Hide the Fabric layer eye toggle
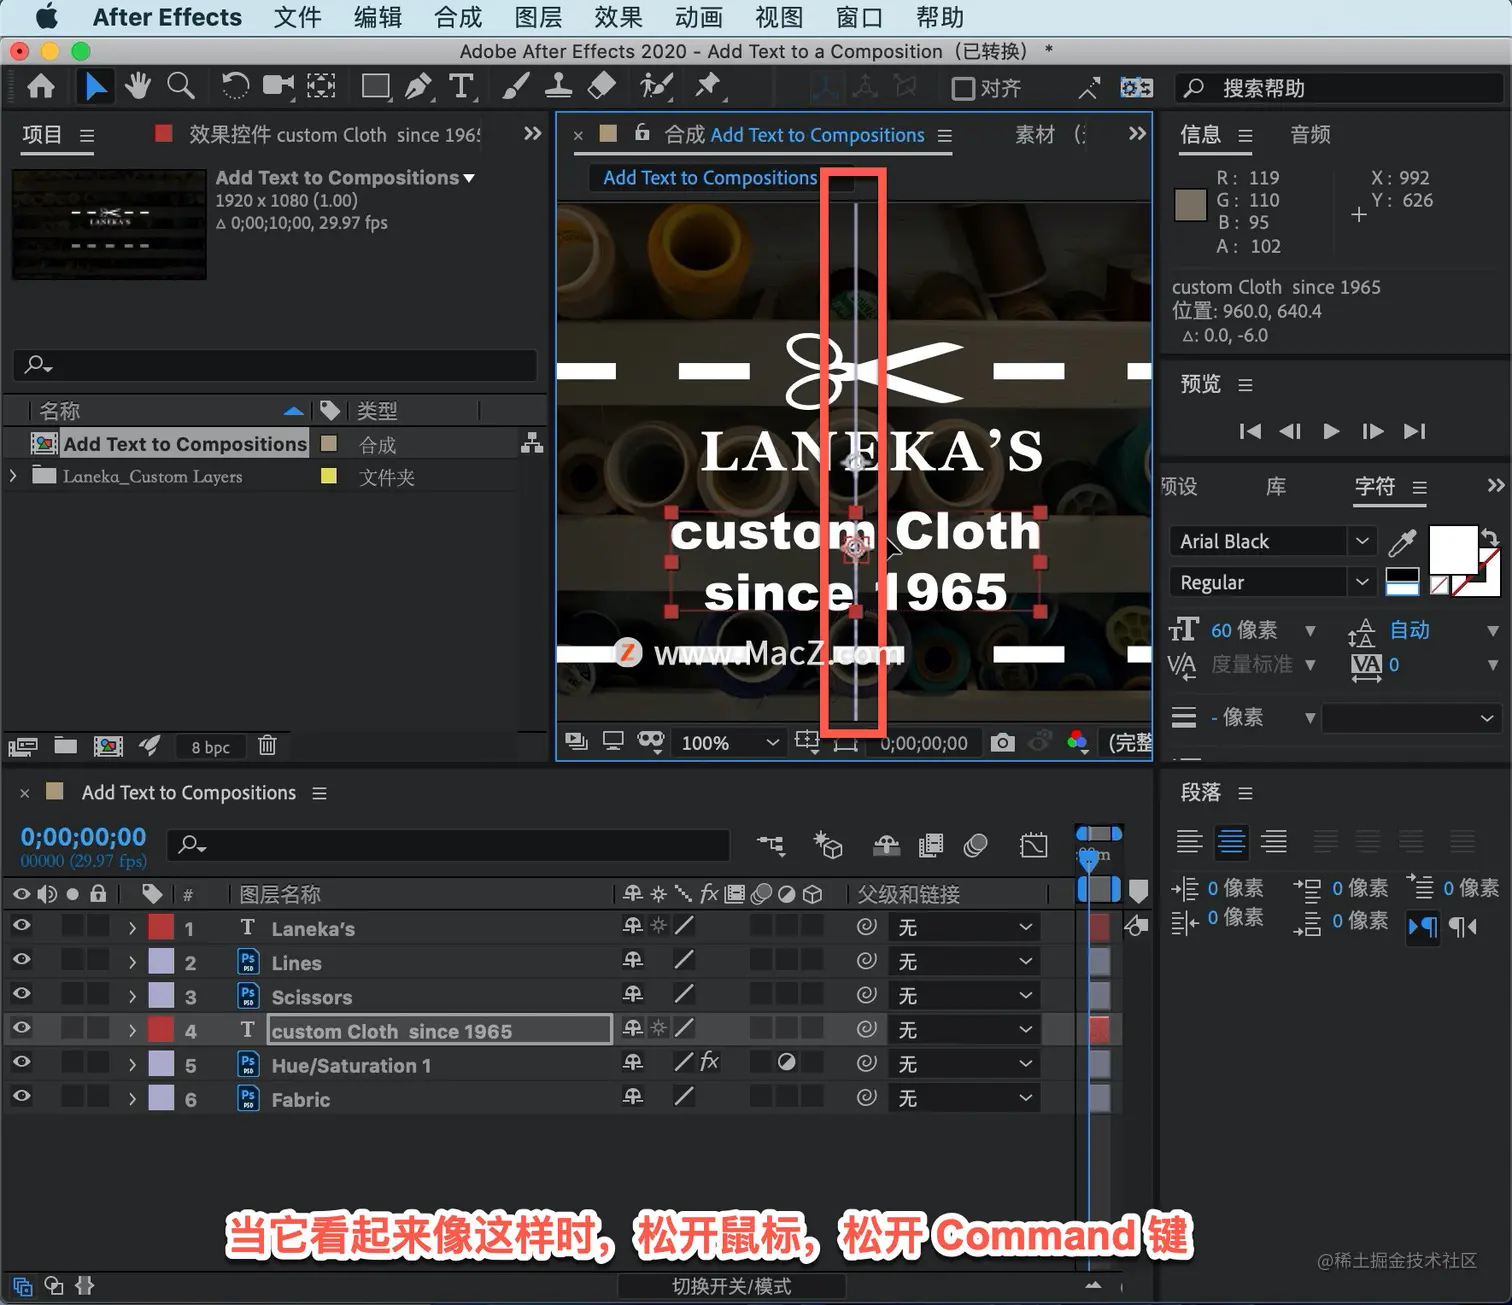Image resolution: width=1512 pixels, height=1305 pixels. click(21, 1097)
